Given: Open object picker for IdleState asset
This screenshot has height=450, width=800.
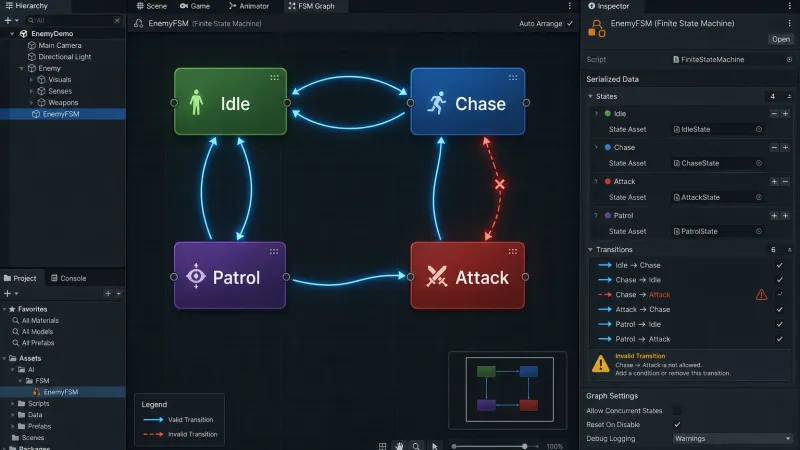Looking at the screenshot, I should coord(759,130).
